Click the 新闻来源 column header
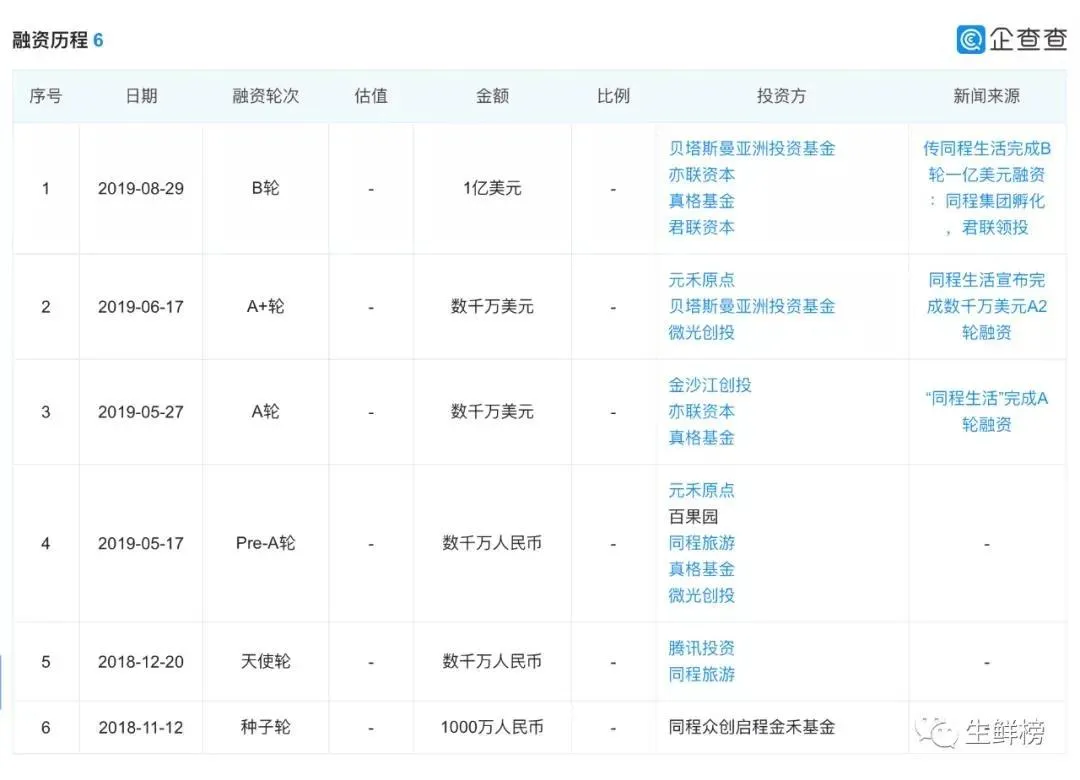 pyautogui.click(x=986, y=96)
